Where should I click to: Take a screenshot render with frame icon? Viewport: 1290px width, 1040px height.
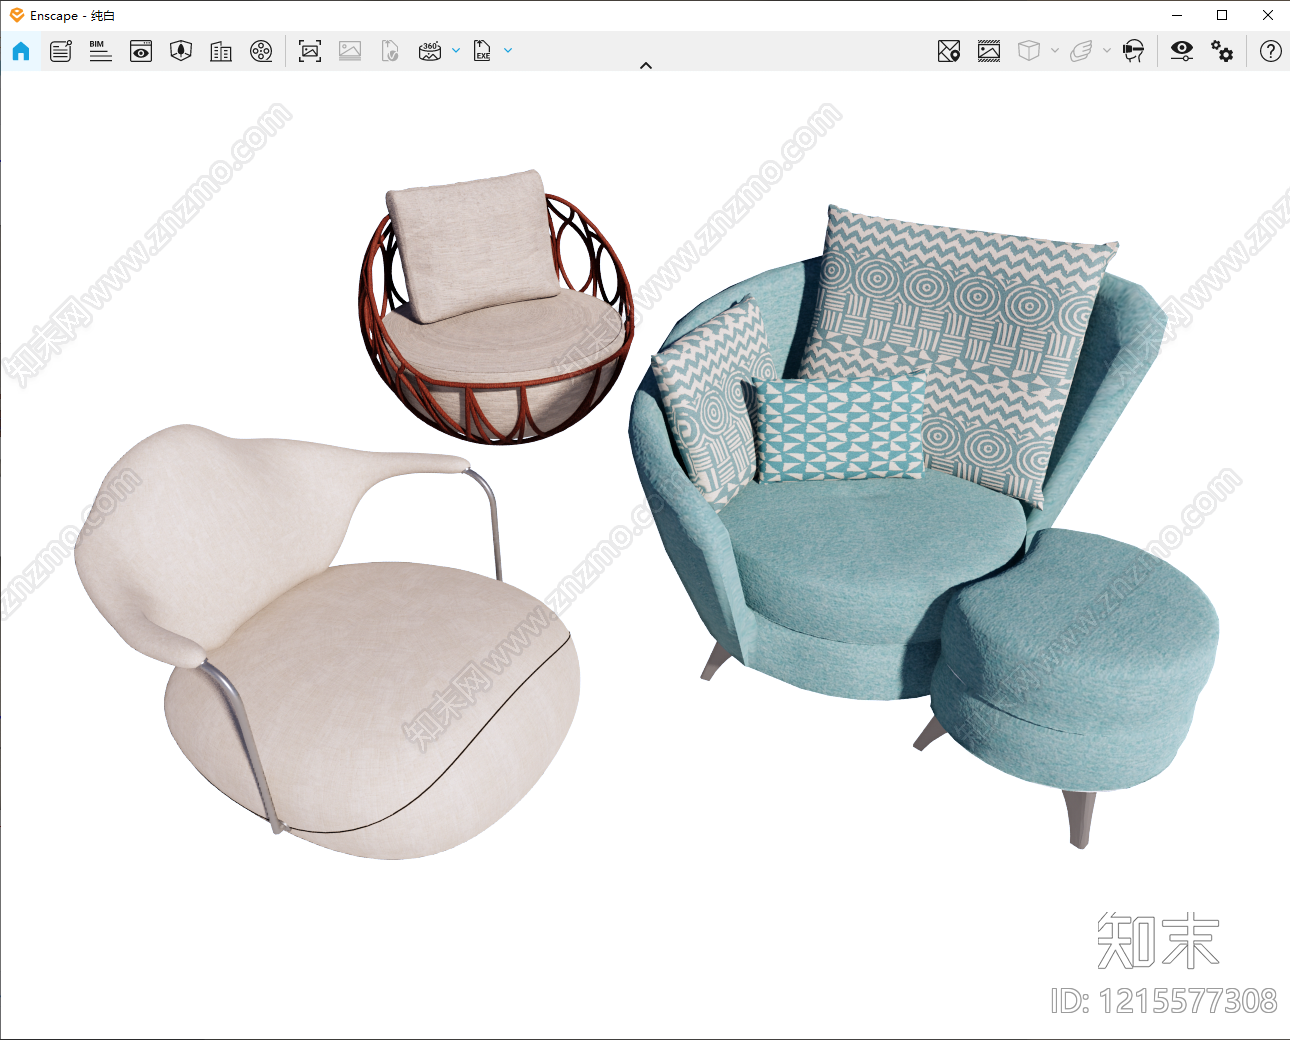click(x=310, y=51)
